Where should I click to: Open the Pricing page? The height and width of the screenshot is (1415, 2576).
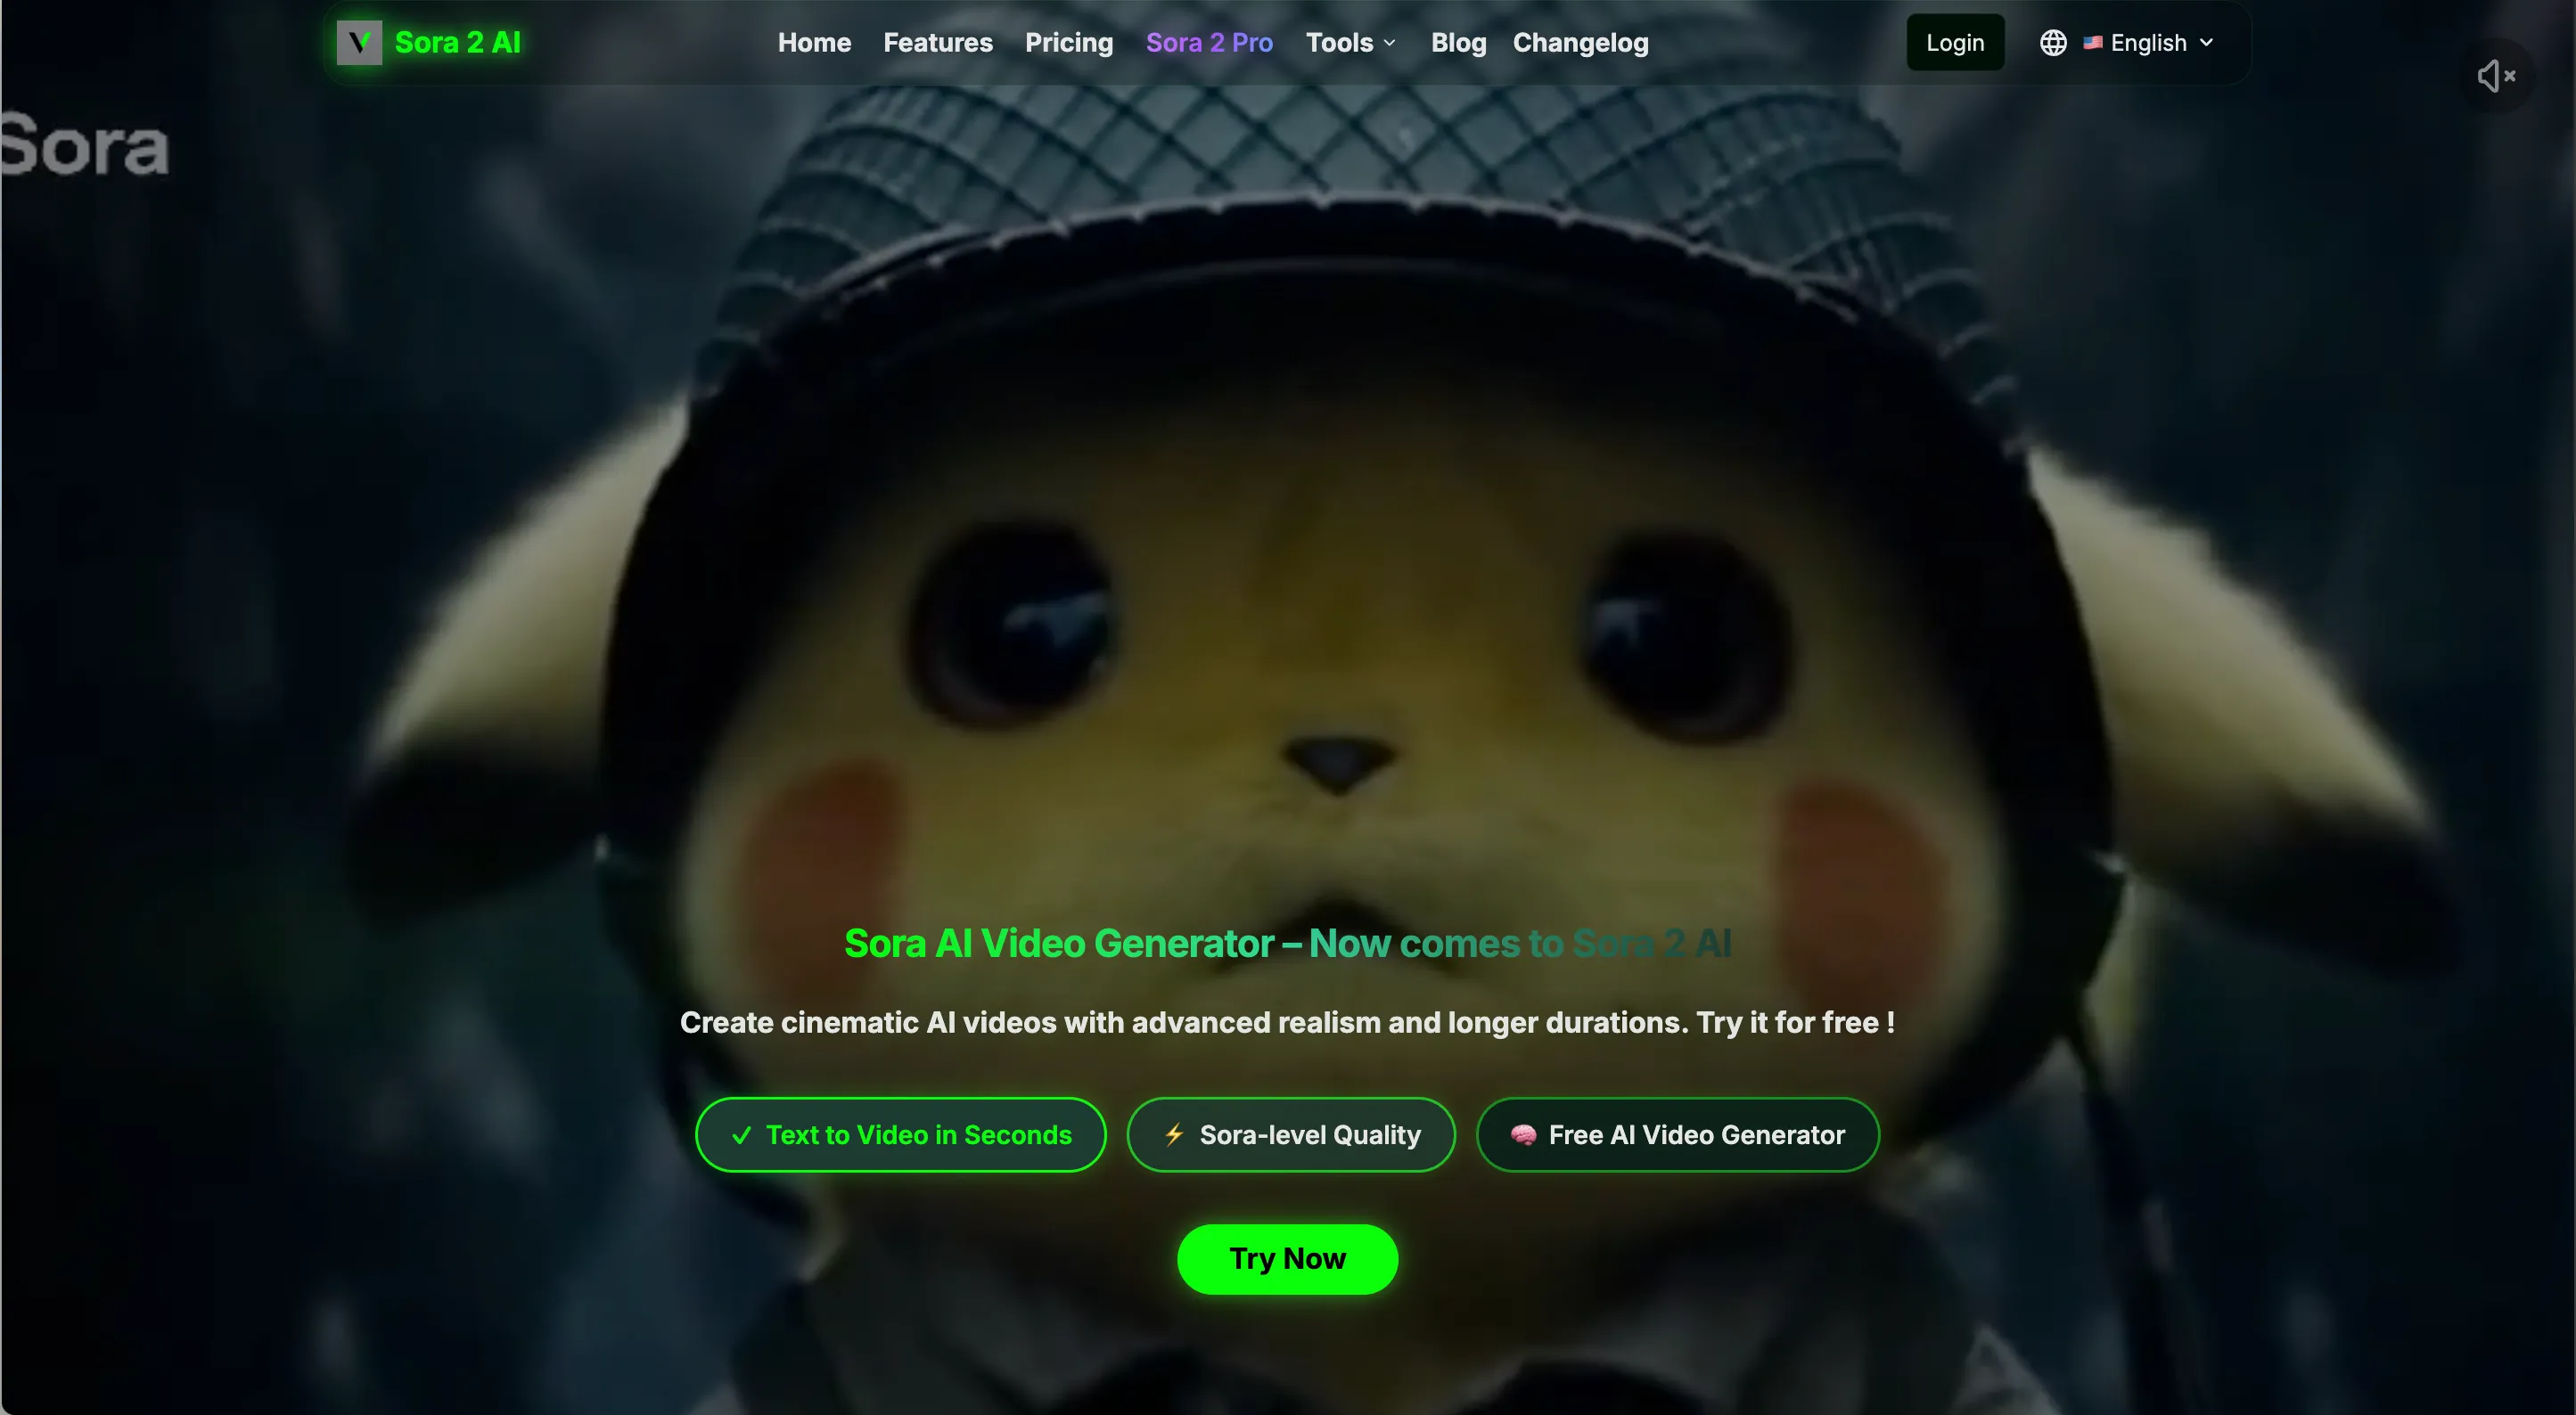click(1068, 43)
